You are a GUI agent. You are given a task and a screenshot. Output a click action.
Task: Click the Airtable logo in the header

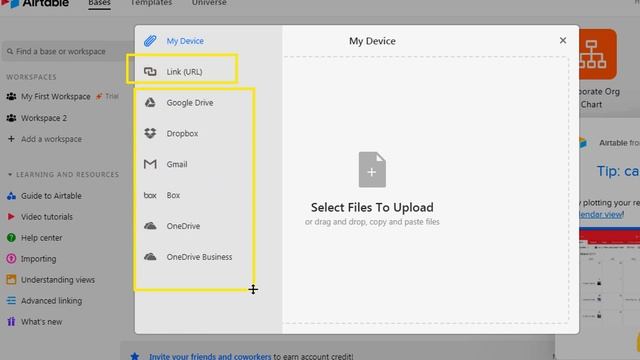(35, 3)
